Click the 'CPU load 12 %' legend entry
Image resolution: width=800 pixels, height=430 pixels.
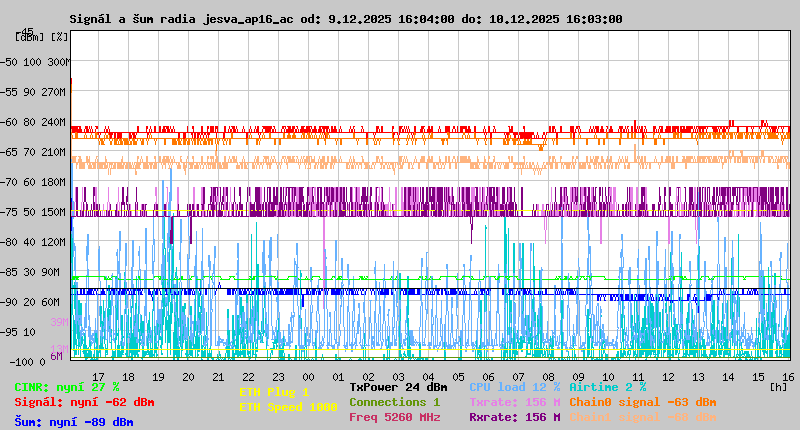[515, 386]
